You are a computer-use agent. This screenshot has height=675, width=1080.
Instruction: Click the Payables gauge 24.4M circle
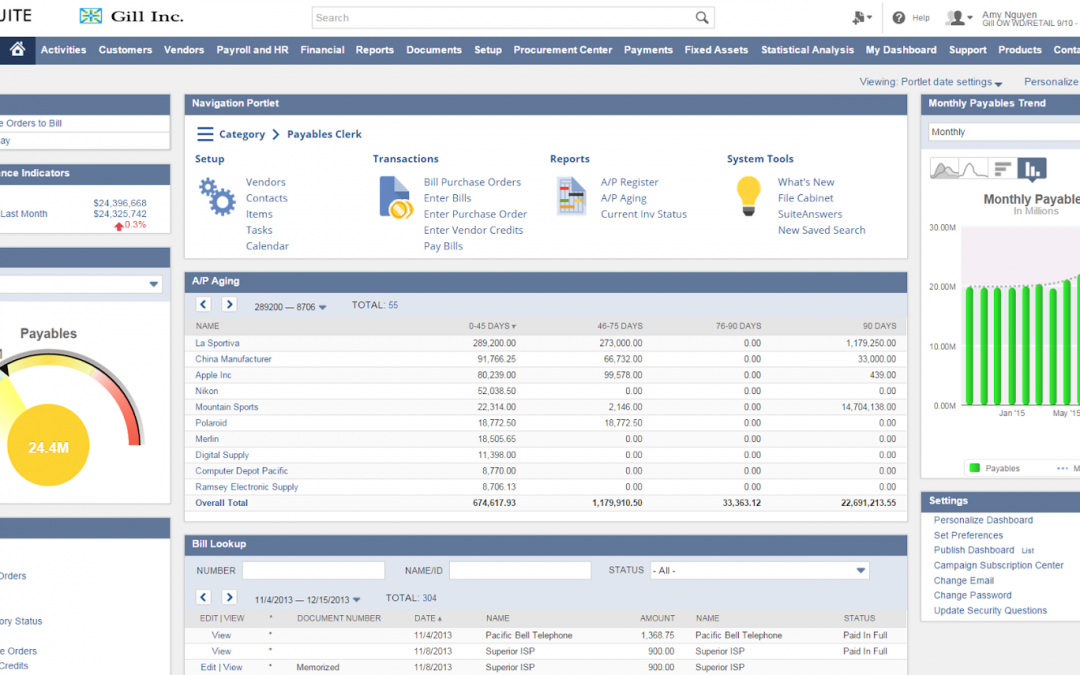pyautogui.click(x=48, y=446)
